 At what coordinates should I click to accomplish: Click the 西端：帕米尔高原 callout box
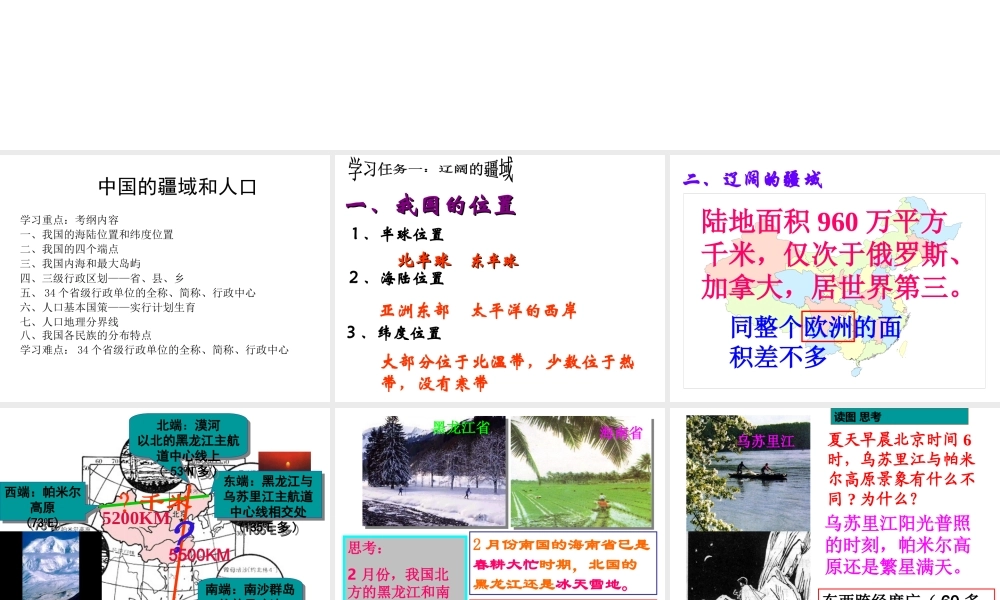[43, 500]
